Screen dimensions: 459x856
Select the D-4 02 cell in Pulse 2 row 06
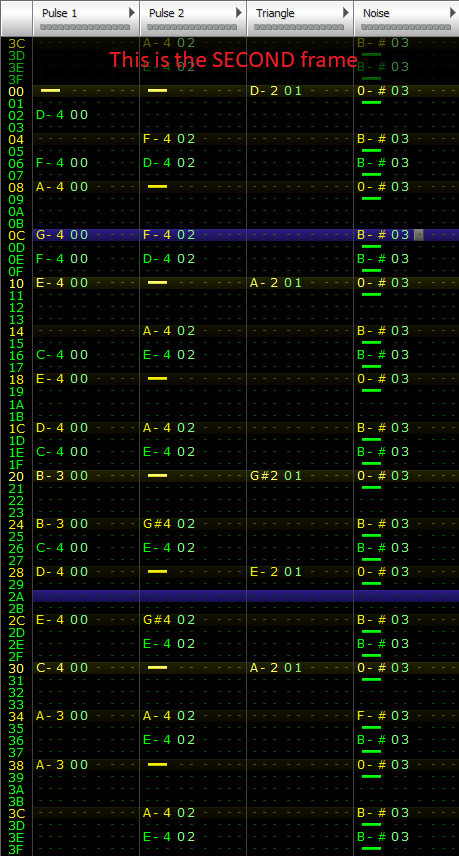click(x=169, y=163)
